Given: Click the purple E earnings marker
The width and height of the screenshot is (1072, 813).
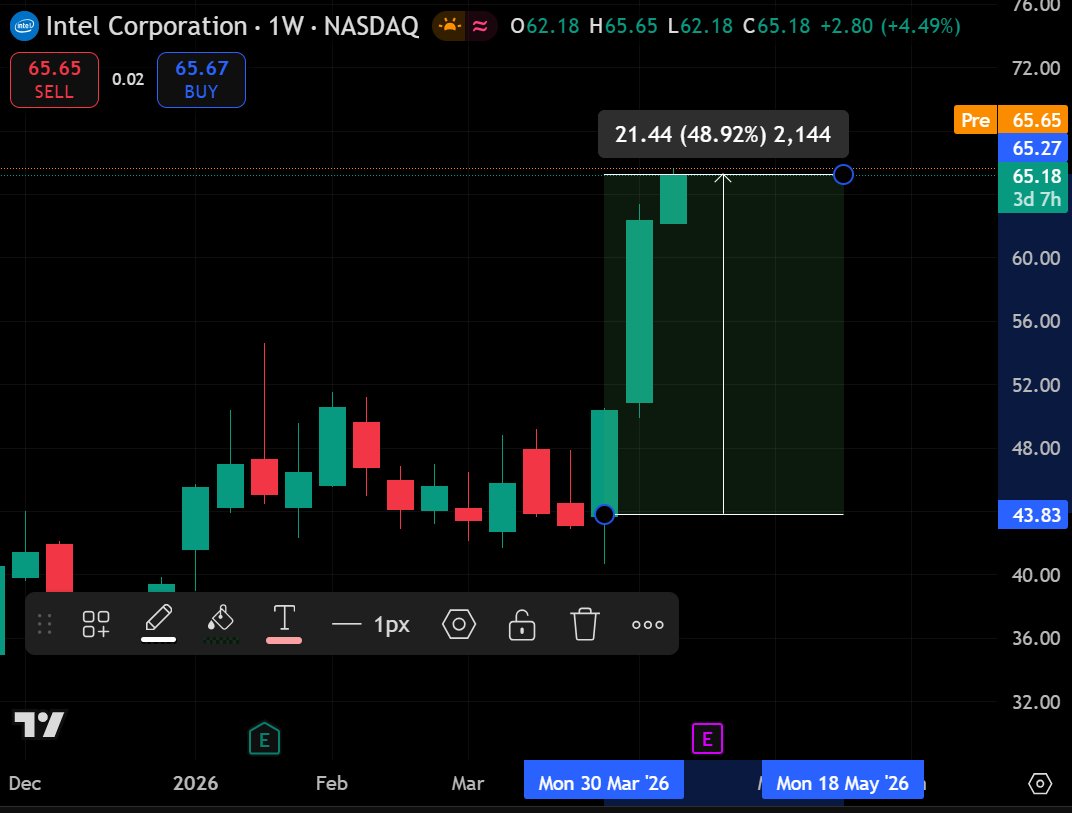Looking at the screenshot, I should pyautogui.click(x=707, y=739).
